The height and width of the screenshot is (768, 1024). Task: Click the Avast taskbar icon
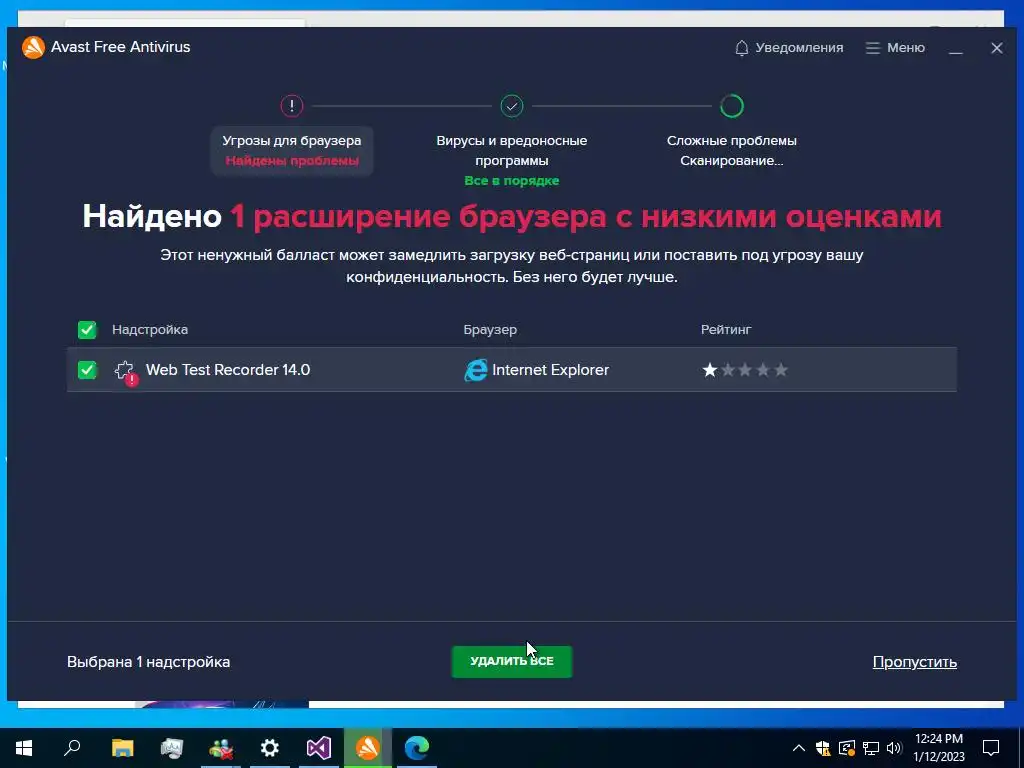[368, 748]
